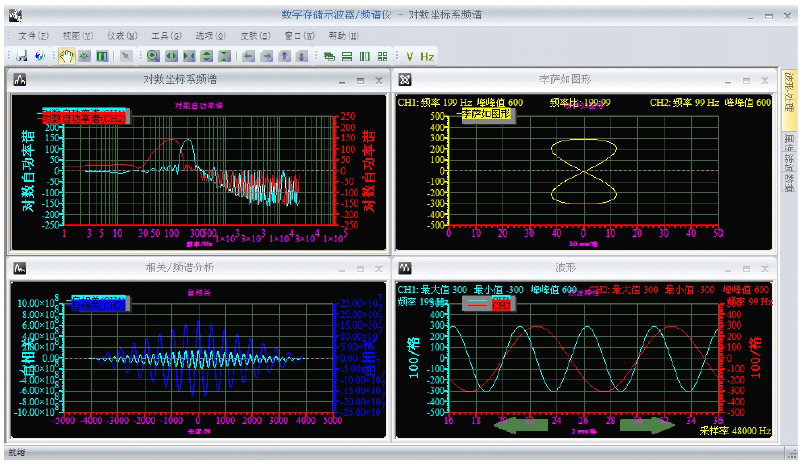Click the magnifier zoom-in toolbar icon
The height and width of the screenshot is (466, 803).
tap(154, 56)
